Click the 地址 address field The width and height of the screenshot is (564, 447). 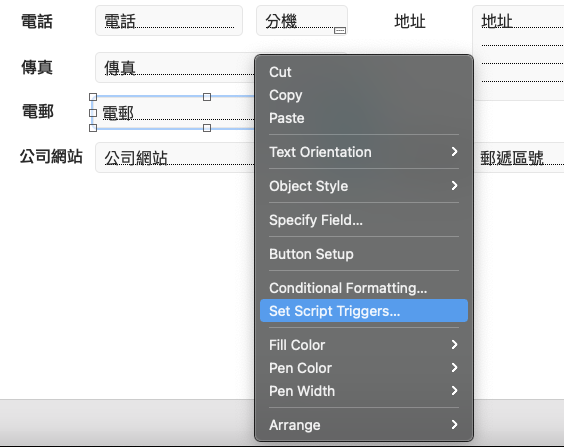click(x=518, y=53)
